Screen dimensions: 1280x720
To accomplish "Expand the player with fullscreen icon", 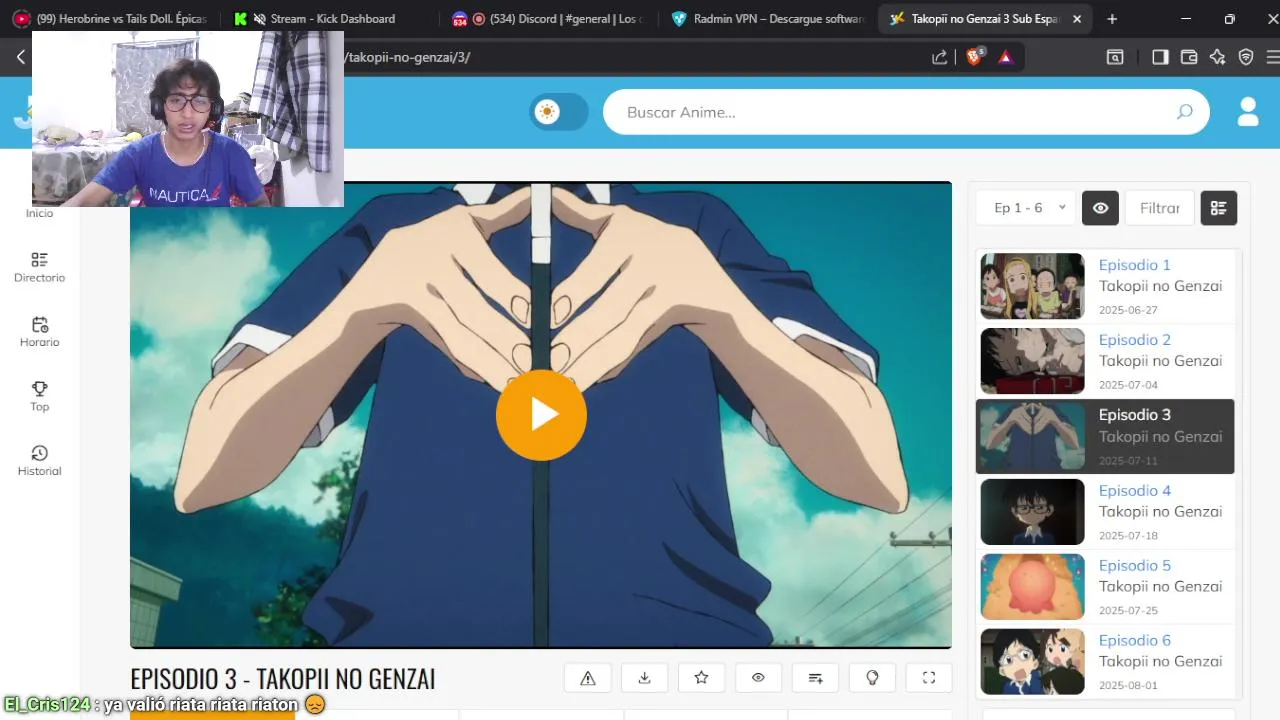I will point(929,678).
